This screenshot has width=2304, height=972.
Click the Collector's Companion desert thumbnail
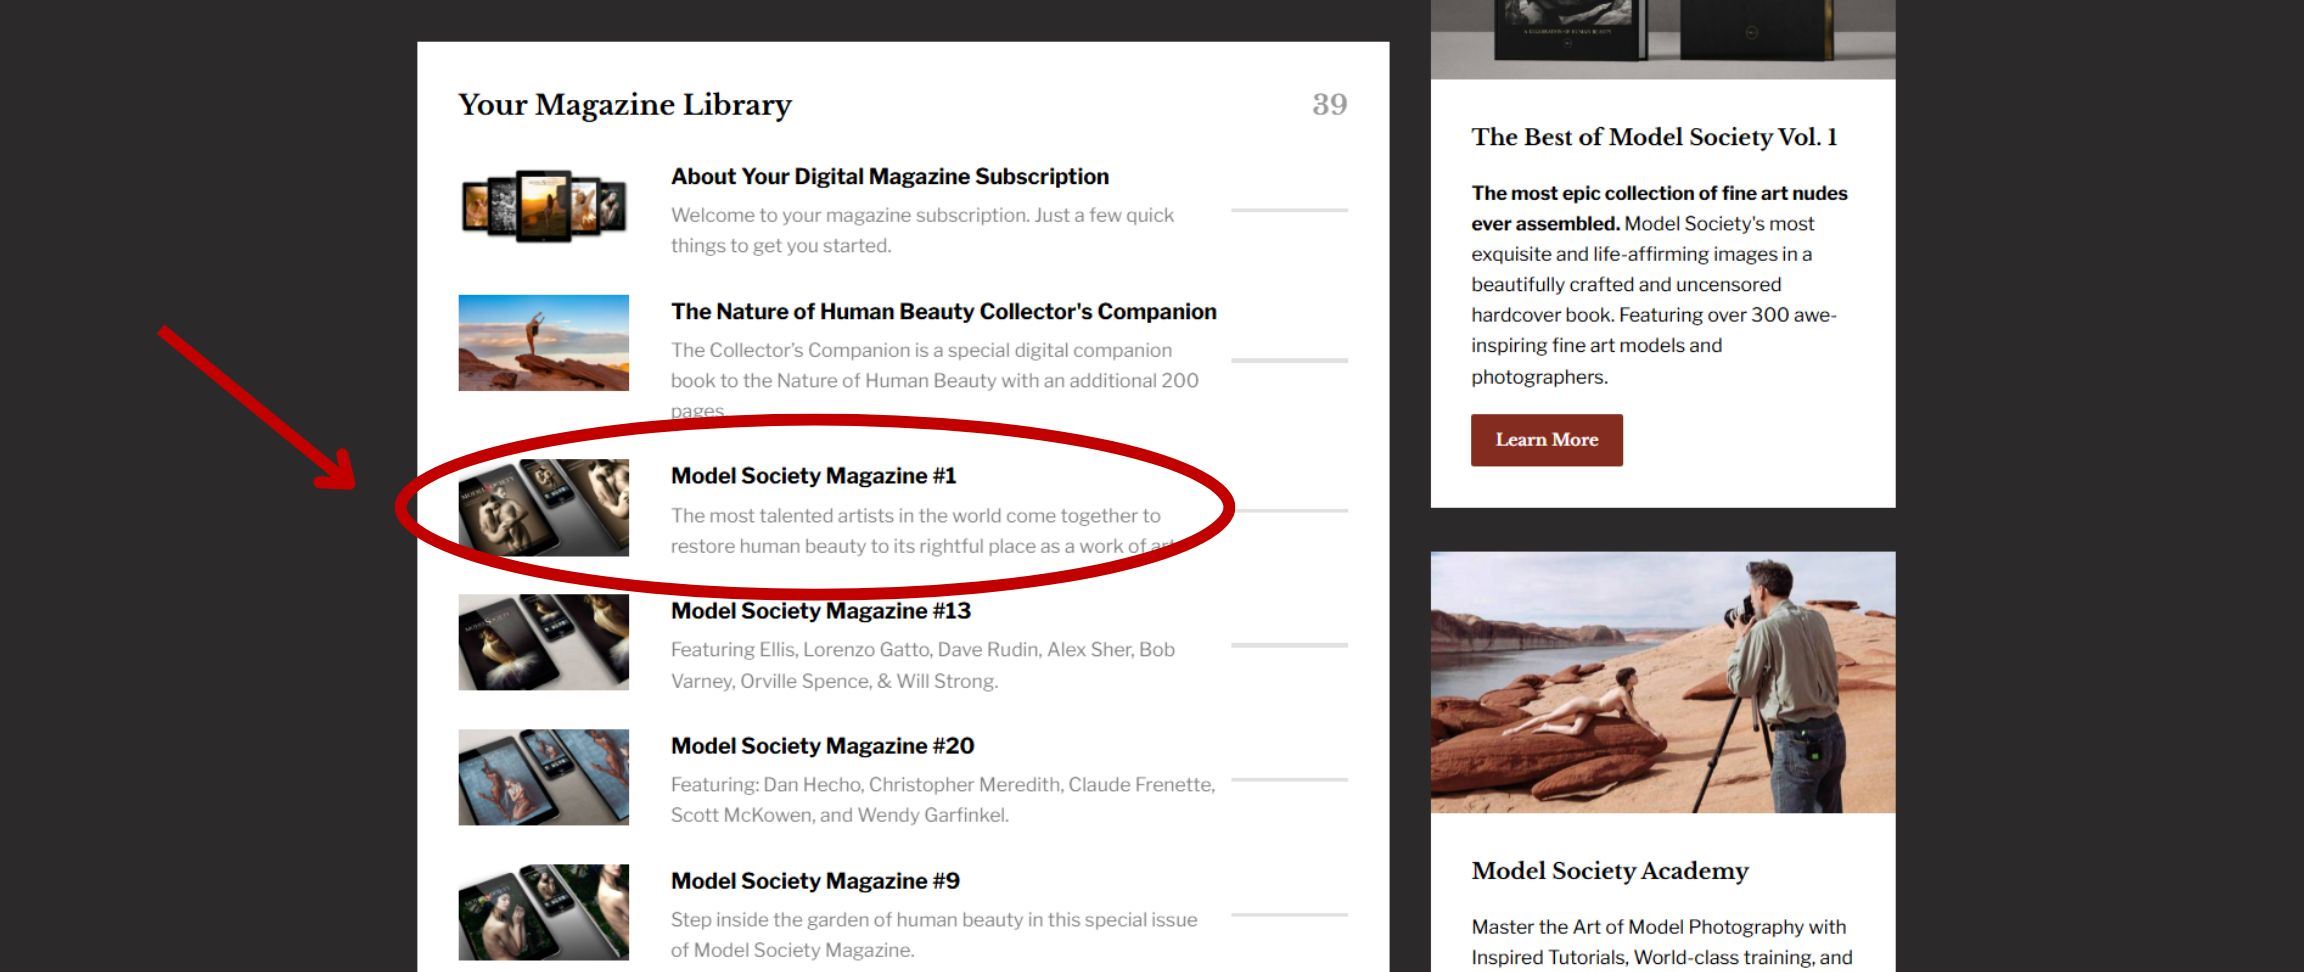[x=544, y=342]
